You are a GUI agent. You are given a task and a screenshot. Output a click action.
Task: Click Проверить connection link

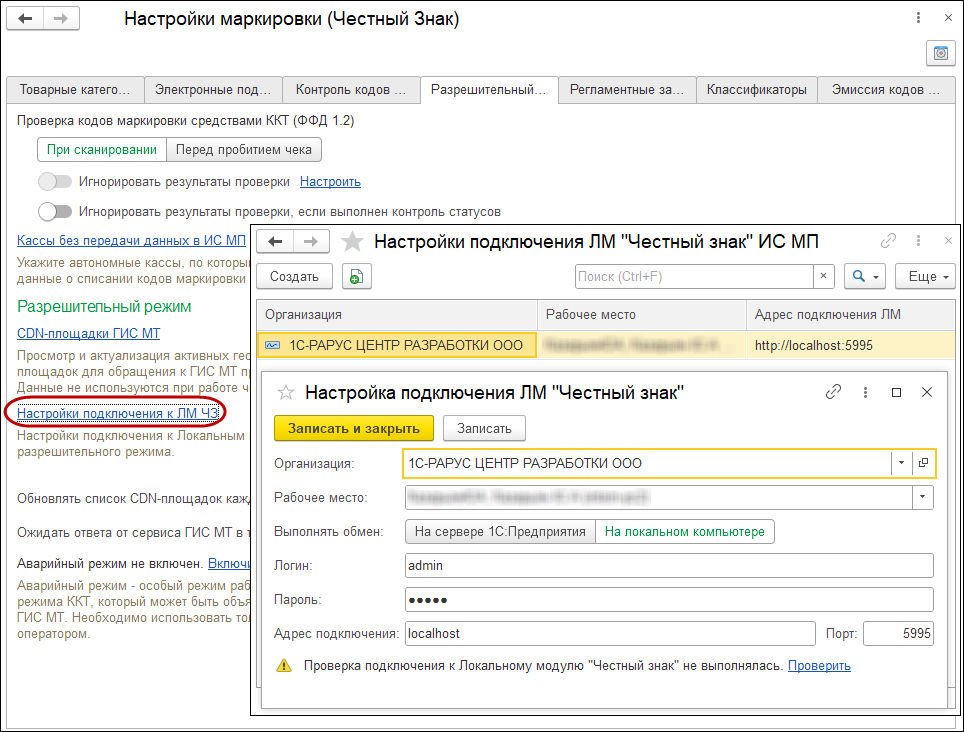819,666
